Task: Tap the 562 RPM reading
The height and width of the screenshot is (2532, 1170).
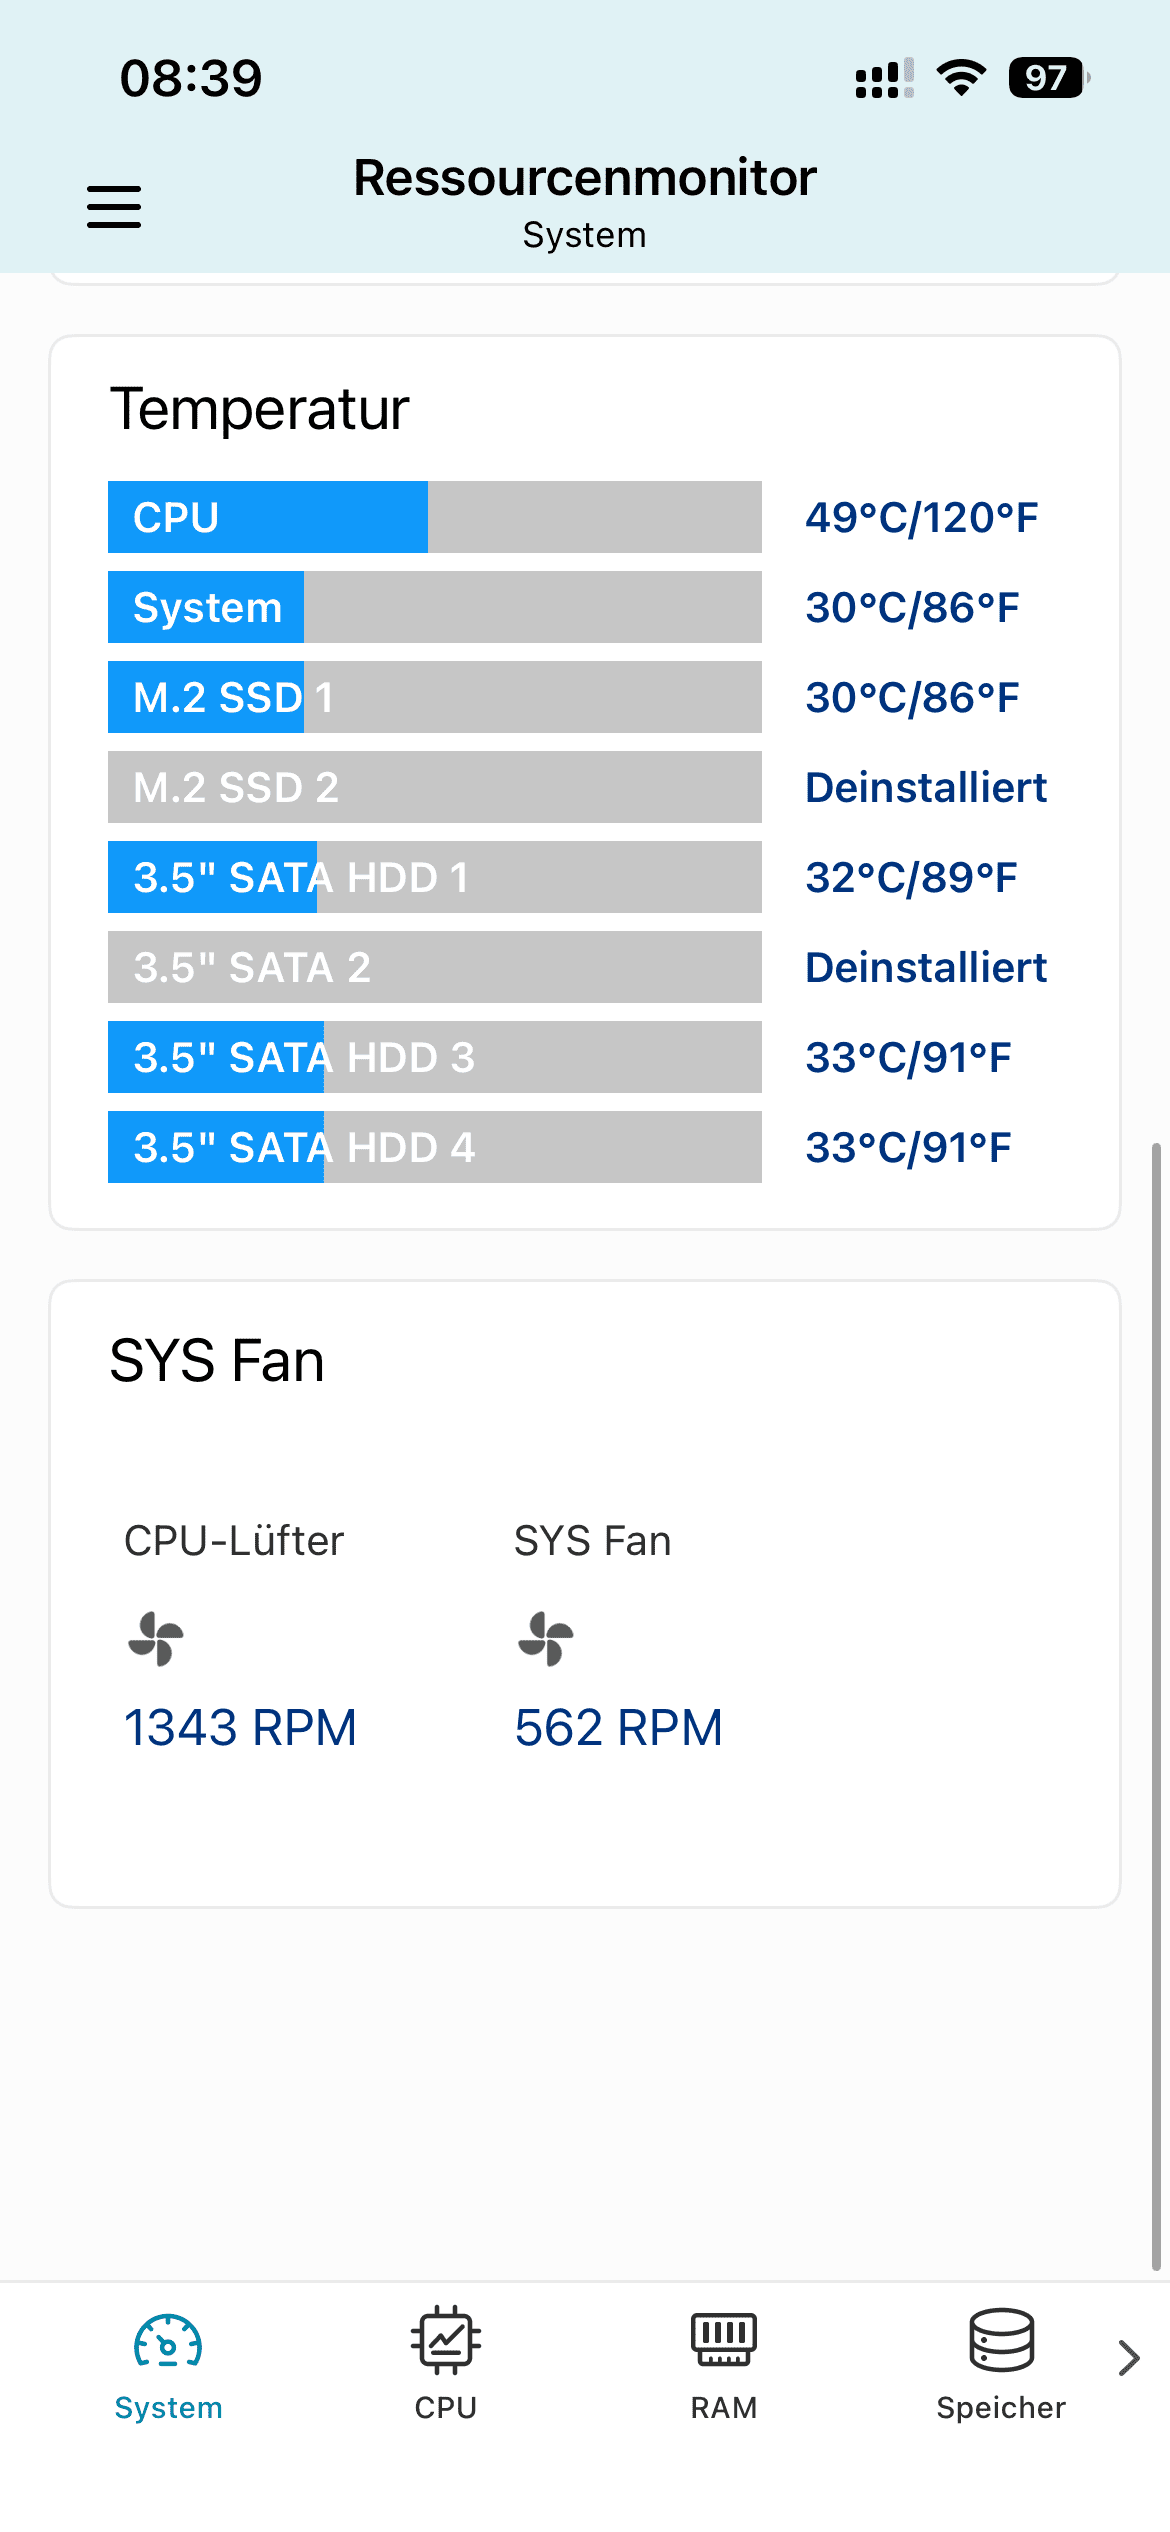Action: [618, 1727]
